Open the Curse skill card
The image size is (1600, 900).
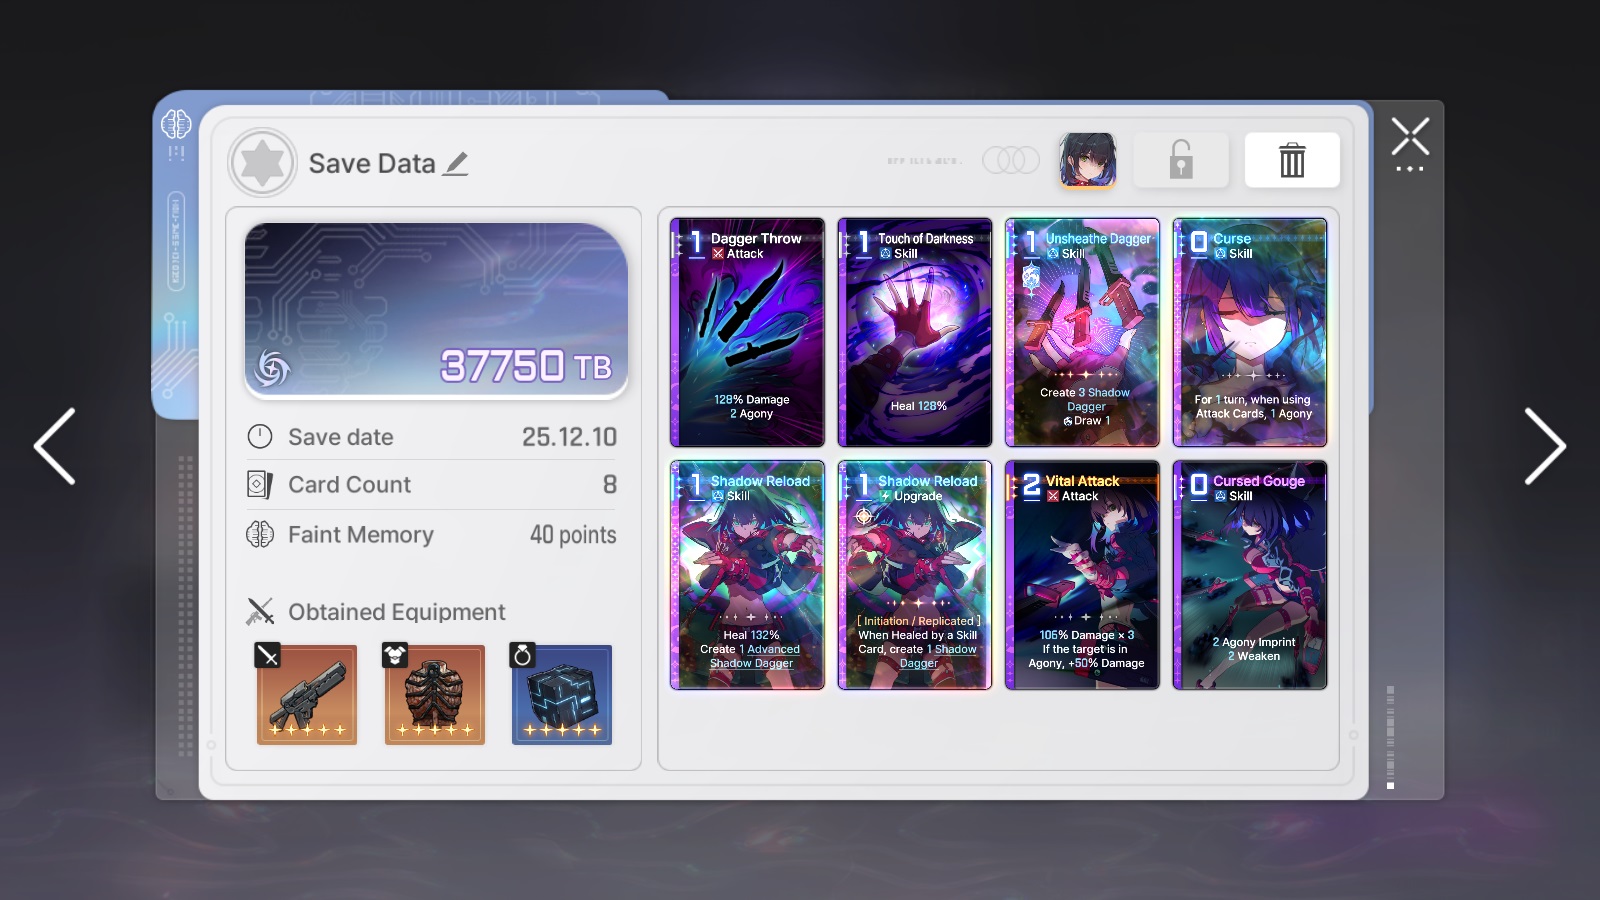coord(1250,332)
